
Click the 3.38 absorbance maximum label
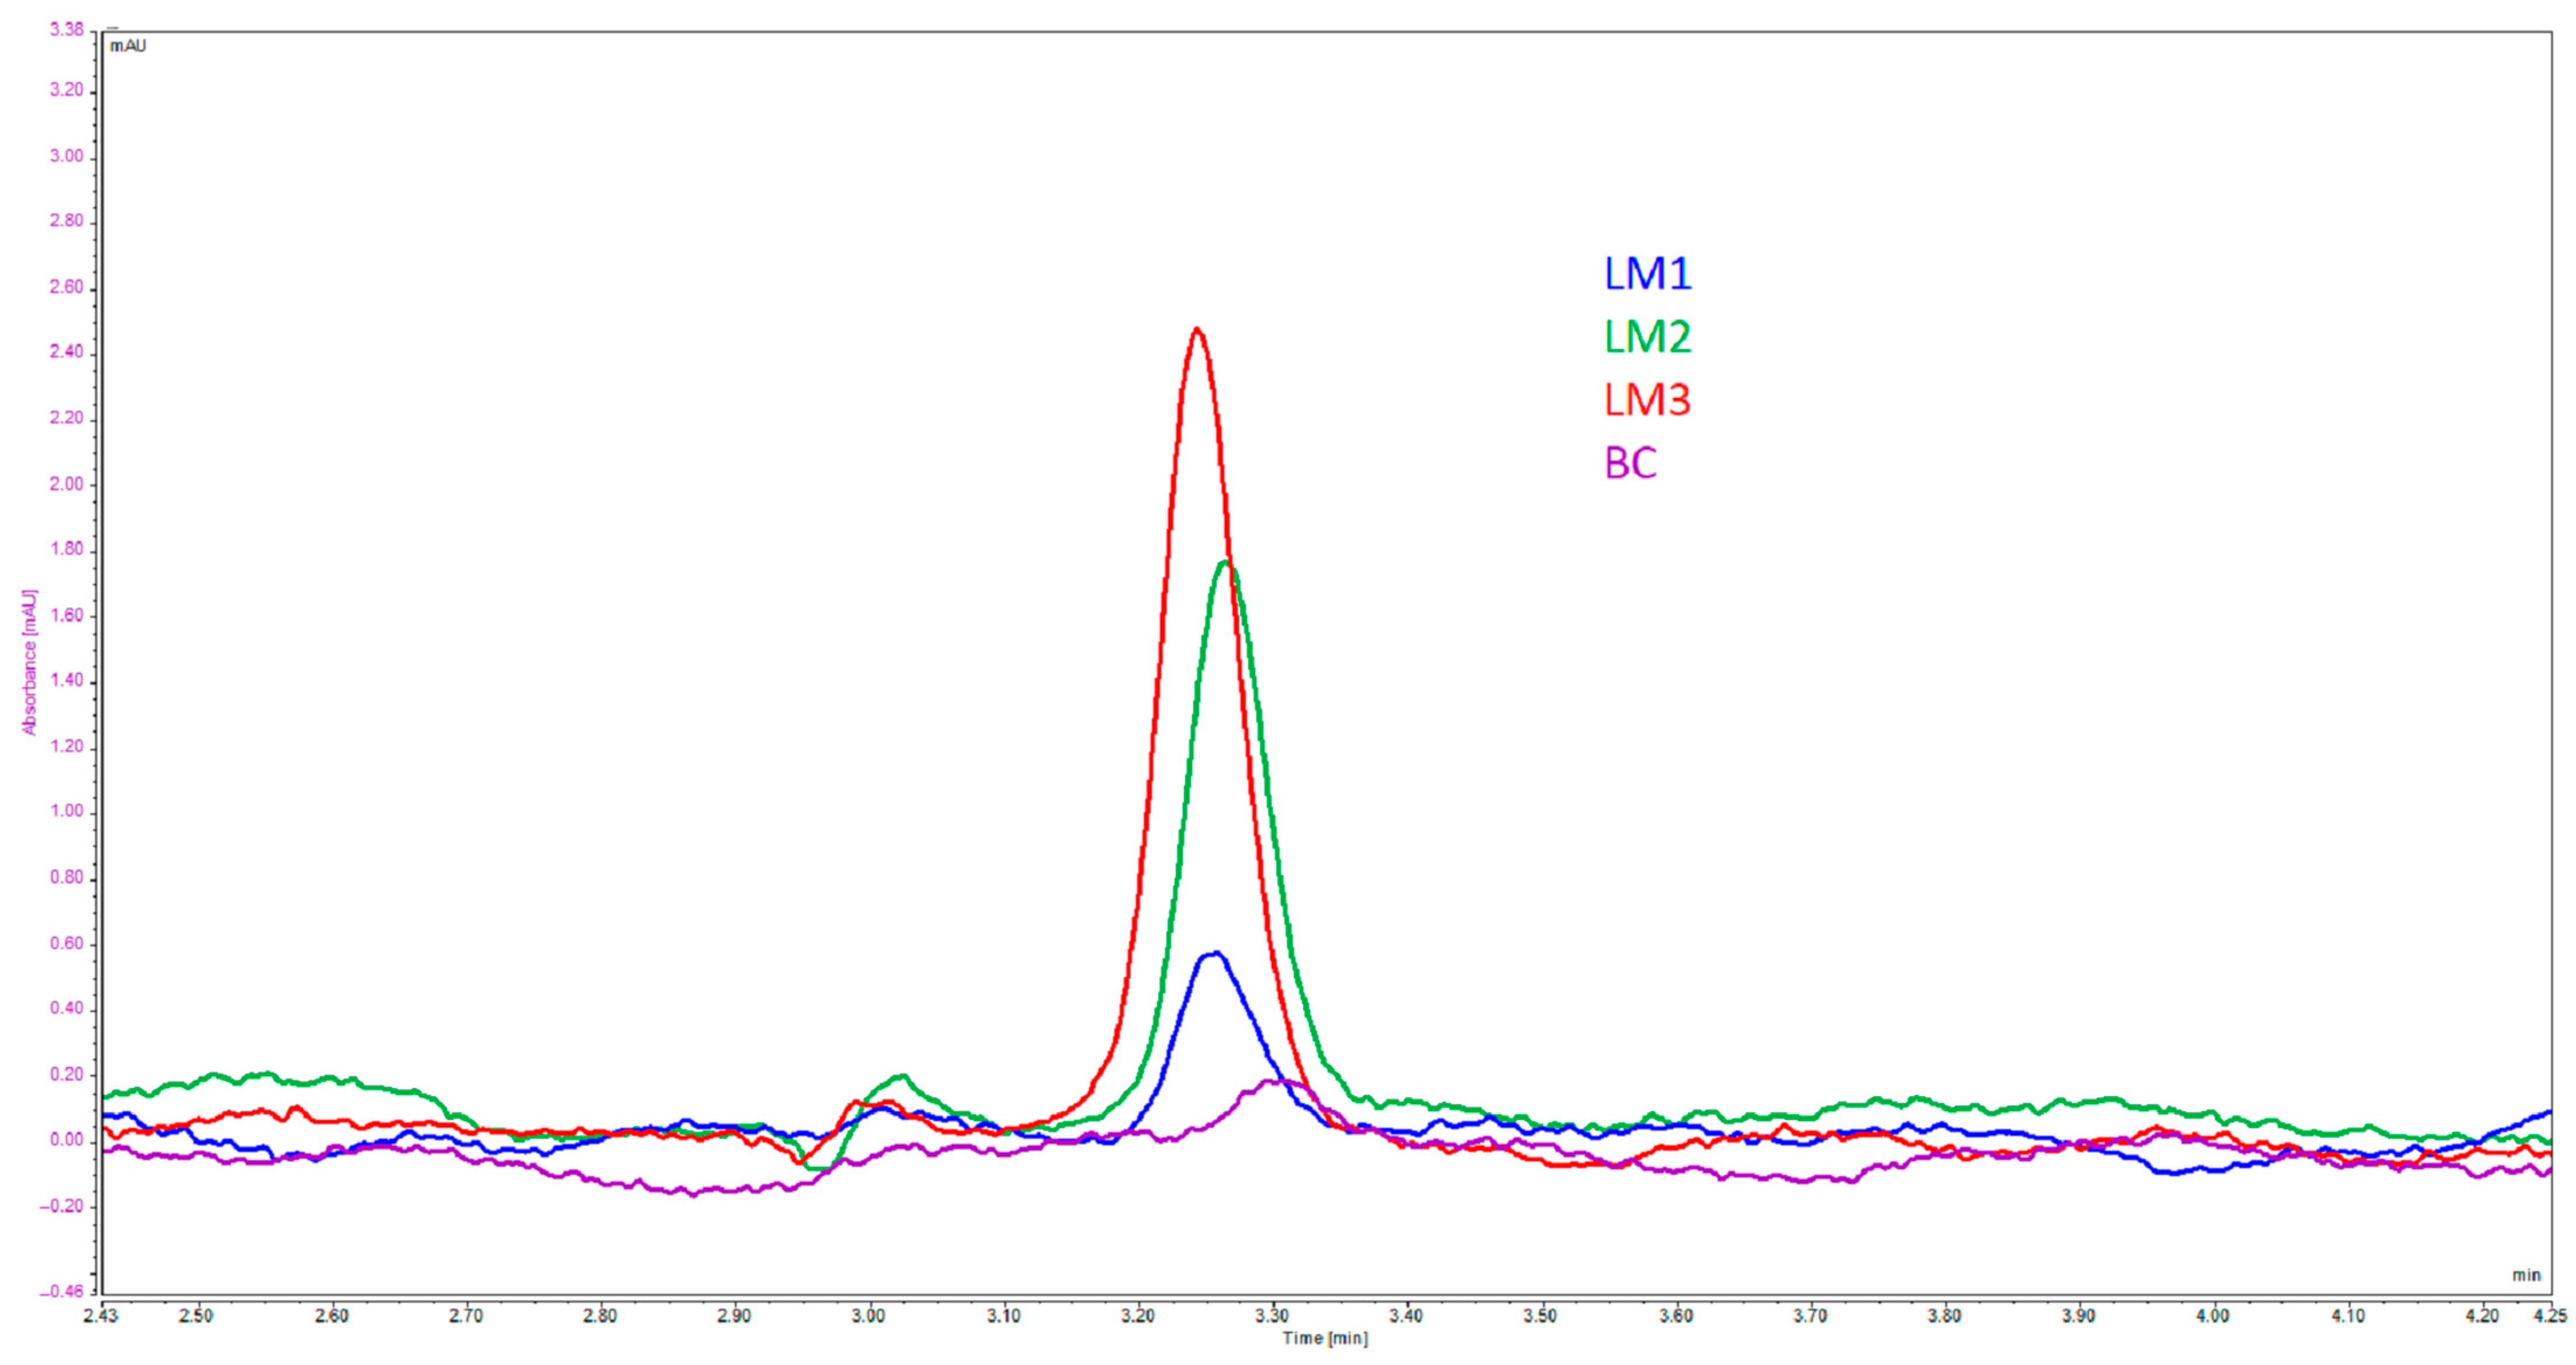click(x=67, y=30)
